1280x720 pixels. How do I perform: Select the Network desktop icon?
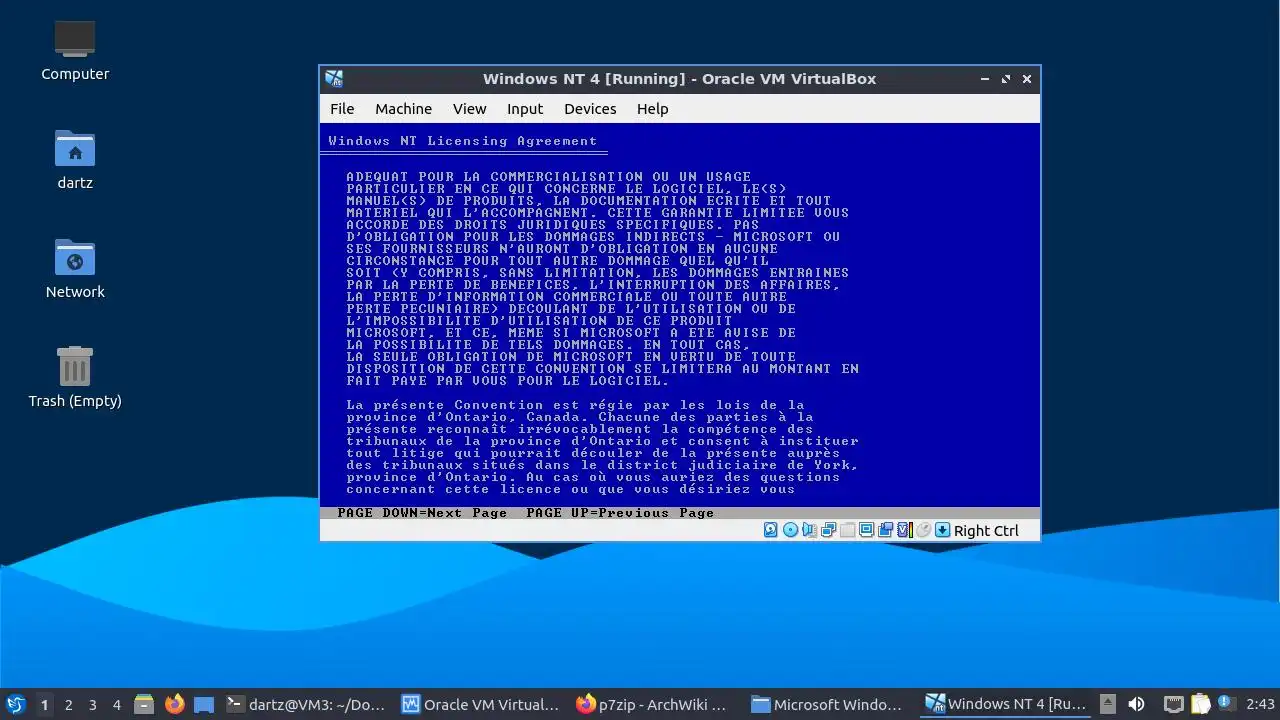click(75, 269)
